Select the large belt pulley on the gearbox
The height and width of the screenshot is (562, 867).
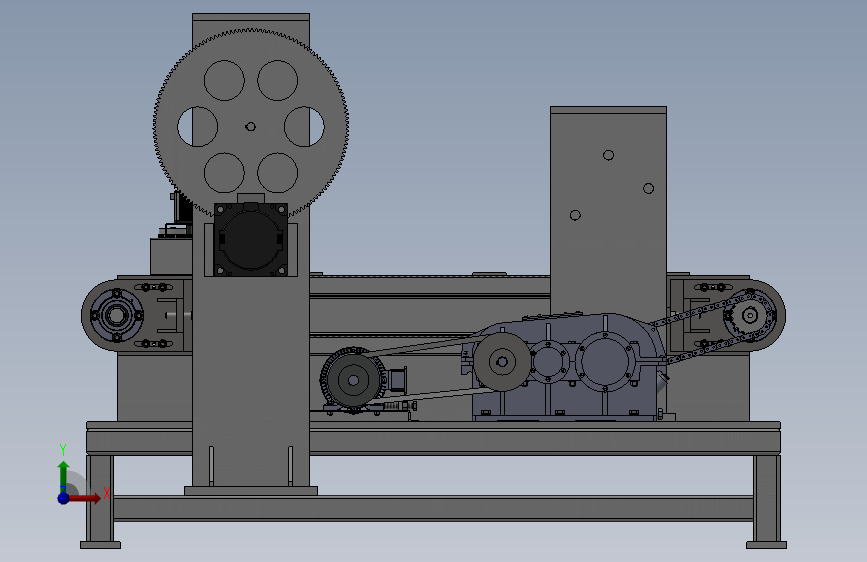tap(502, 362)
